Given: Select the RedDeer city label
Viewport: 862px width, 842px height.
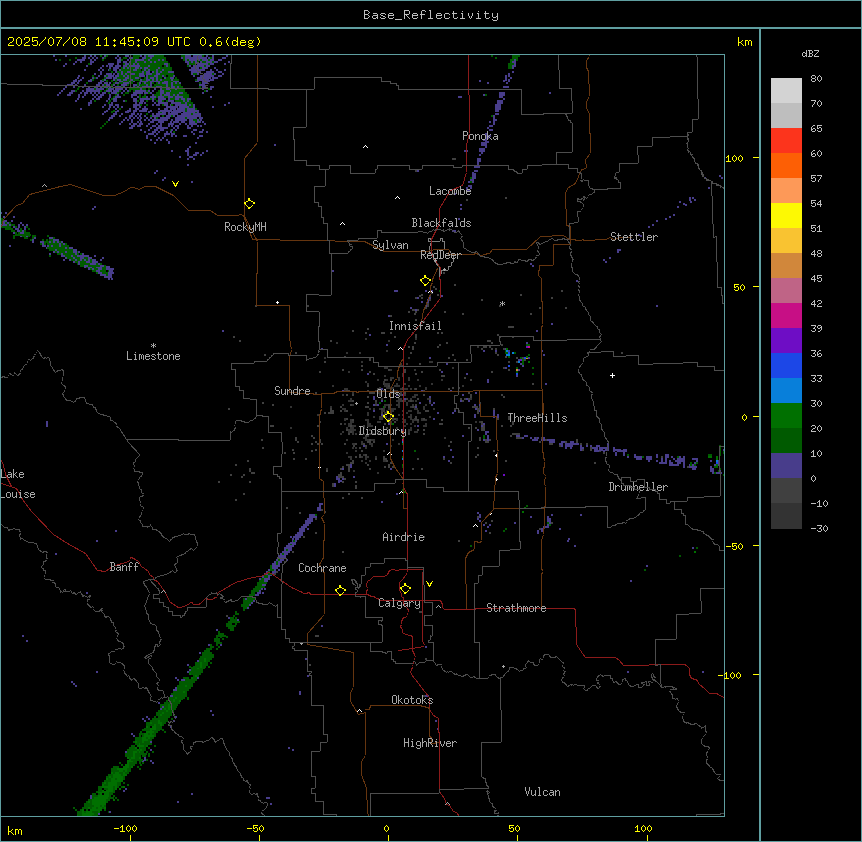Looking at the screenshot, I should [440, 255].
